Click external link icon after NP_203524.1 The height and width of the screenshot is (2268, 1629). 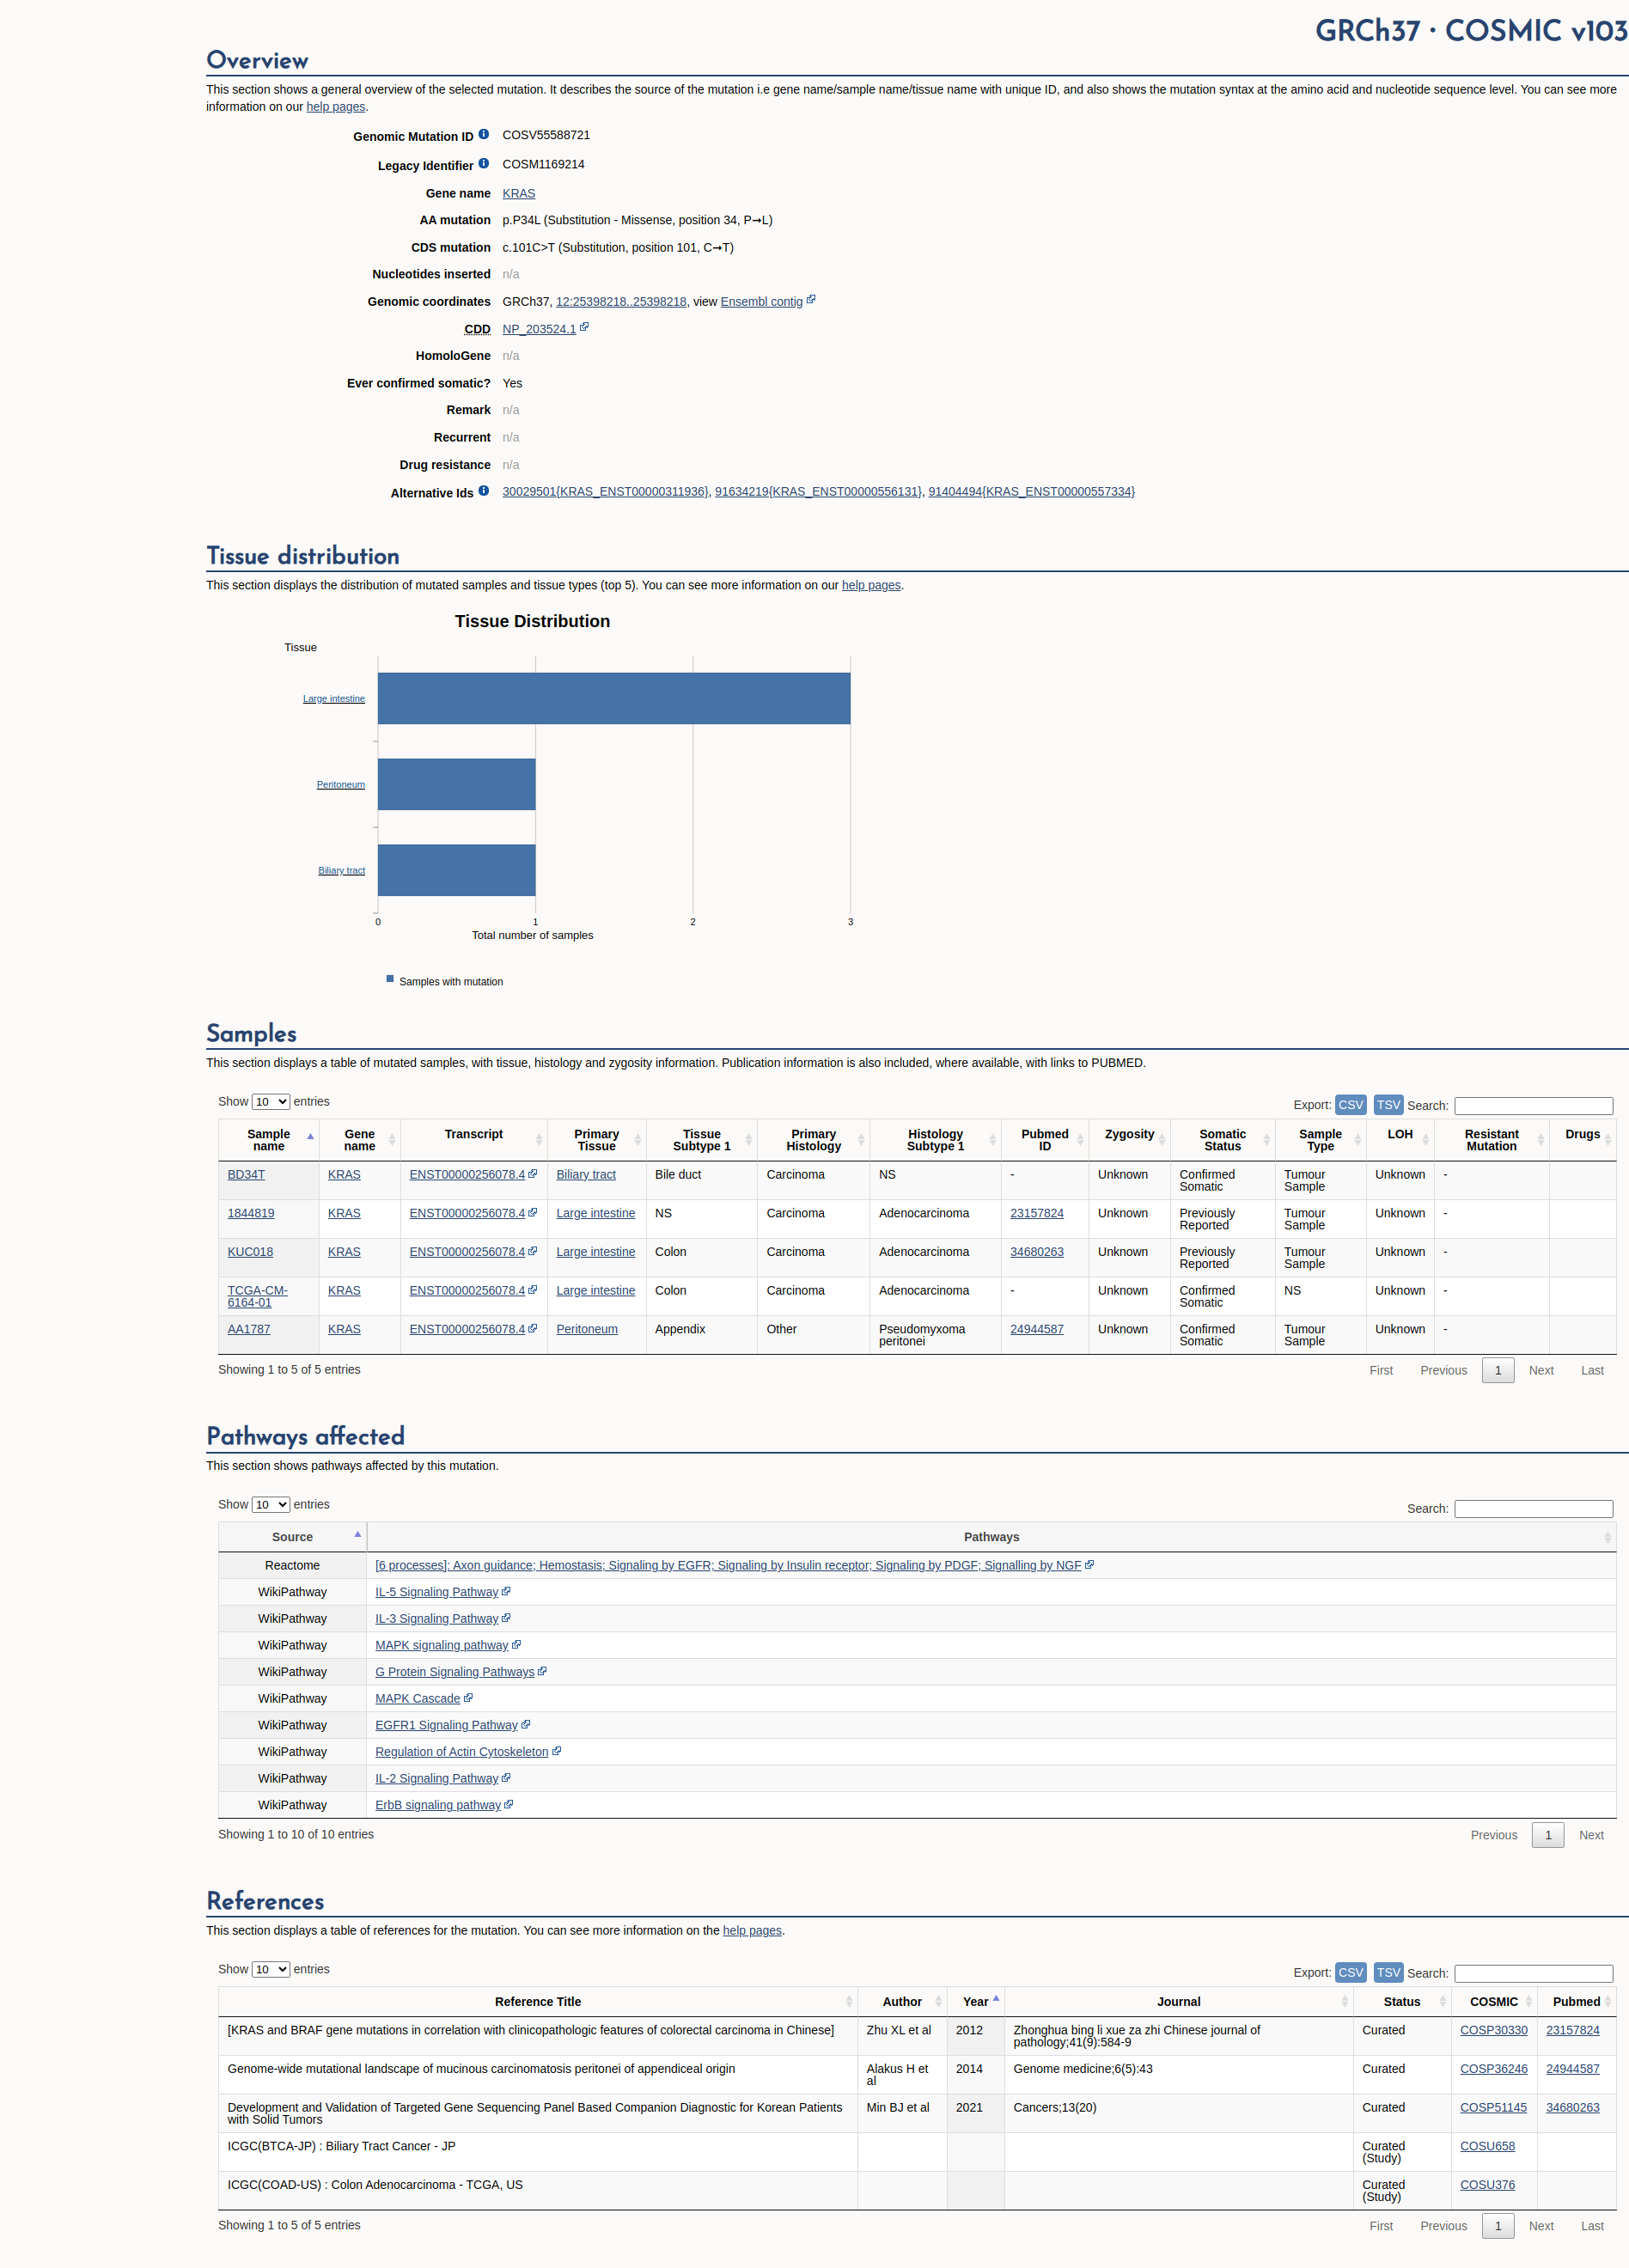click(584, 326)
